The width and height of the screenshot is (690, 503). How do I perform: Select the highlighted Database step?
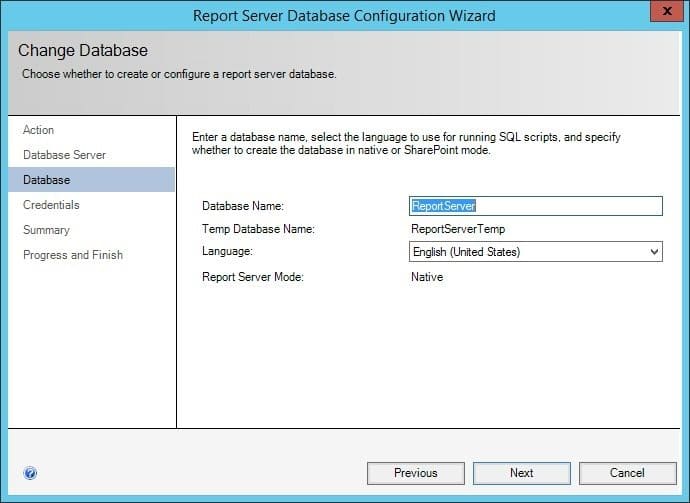[x=91, y=180]
